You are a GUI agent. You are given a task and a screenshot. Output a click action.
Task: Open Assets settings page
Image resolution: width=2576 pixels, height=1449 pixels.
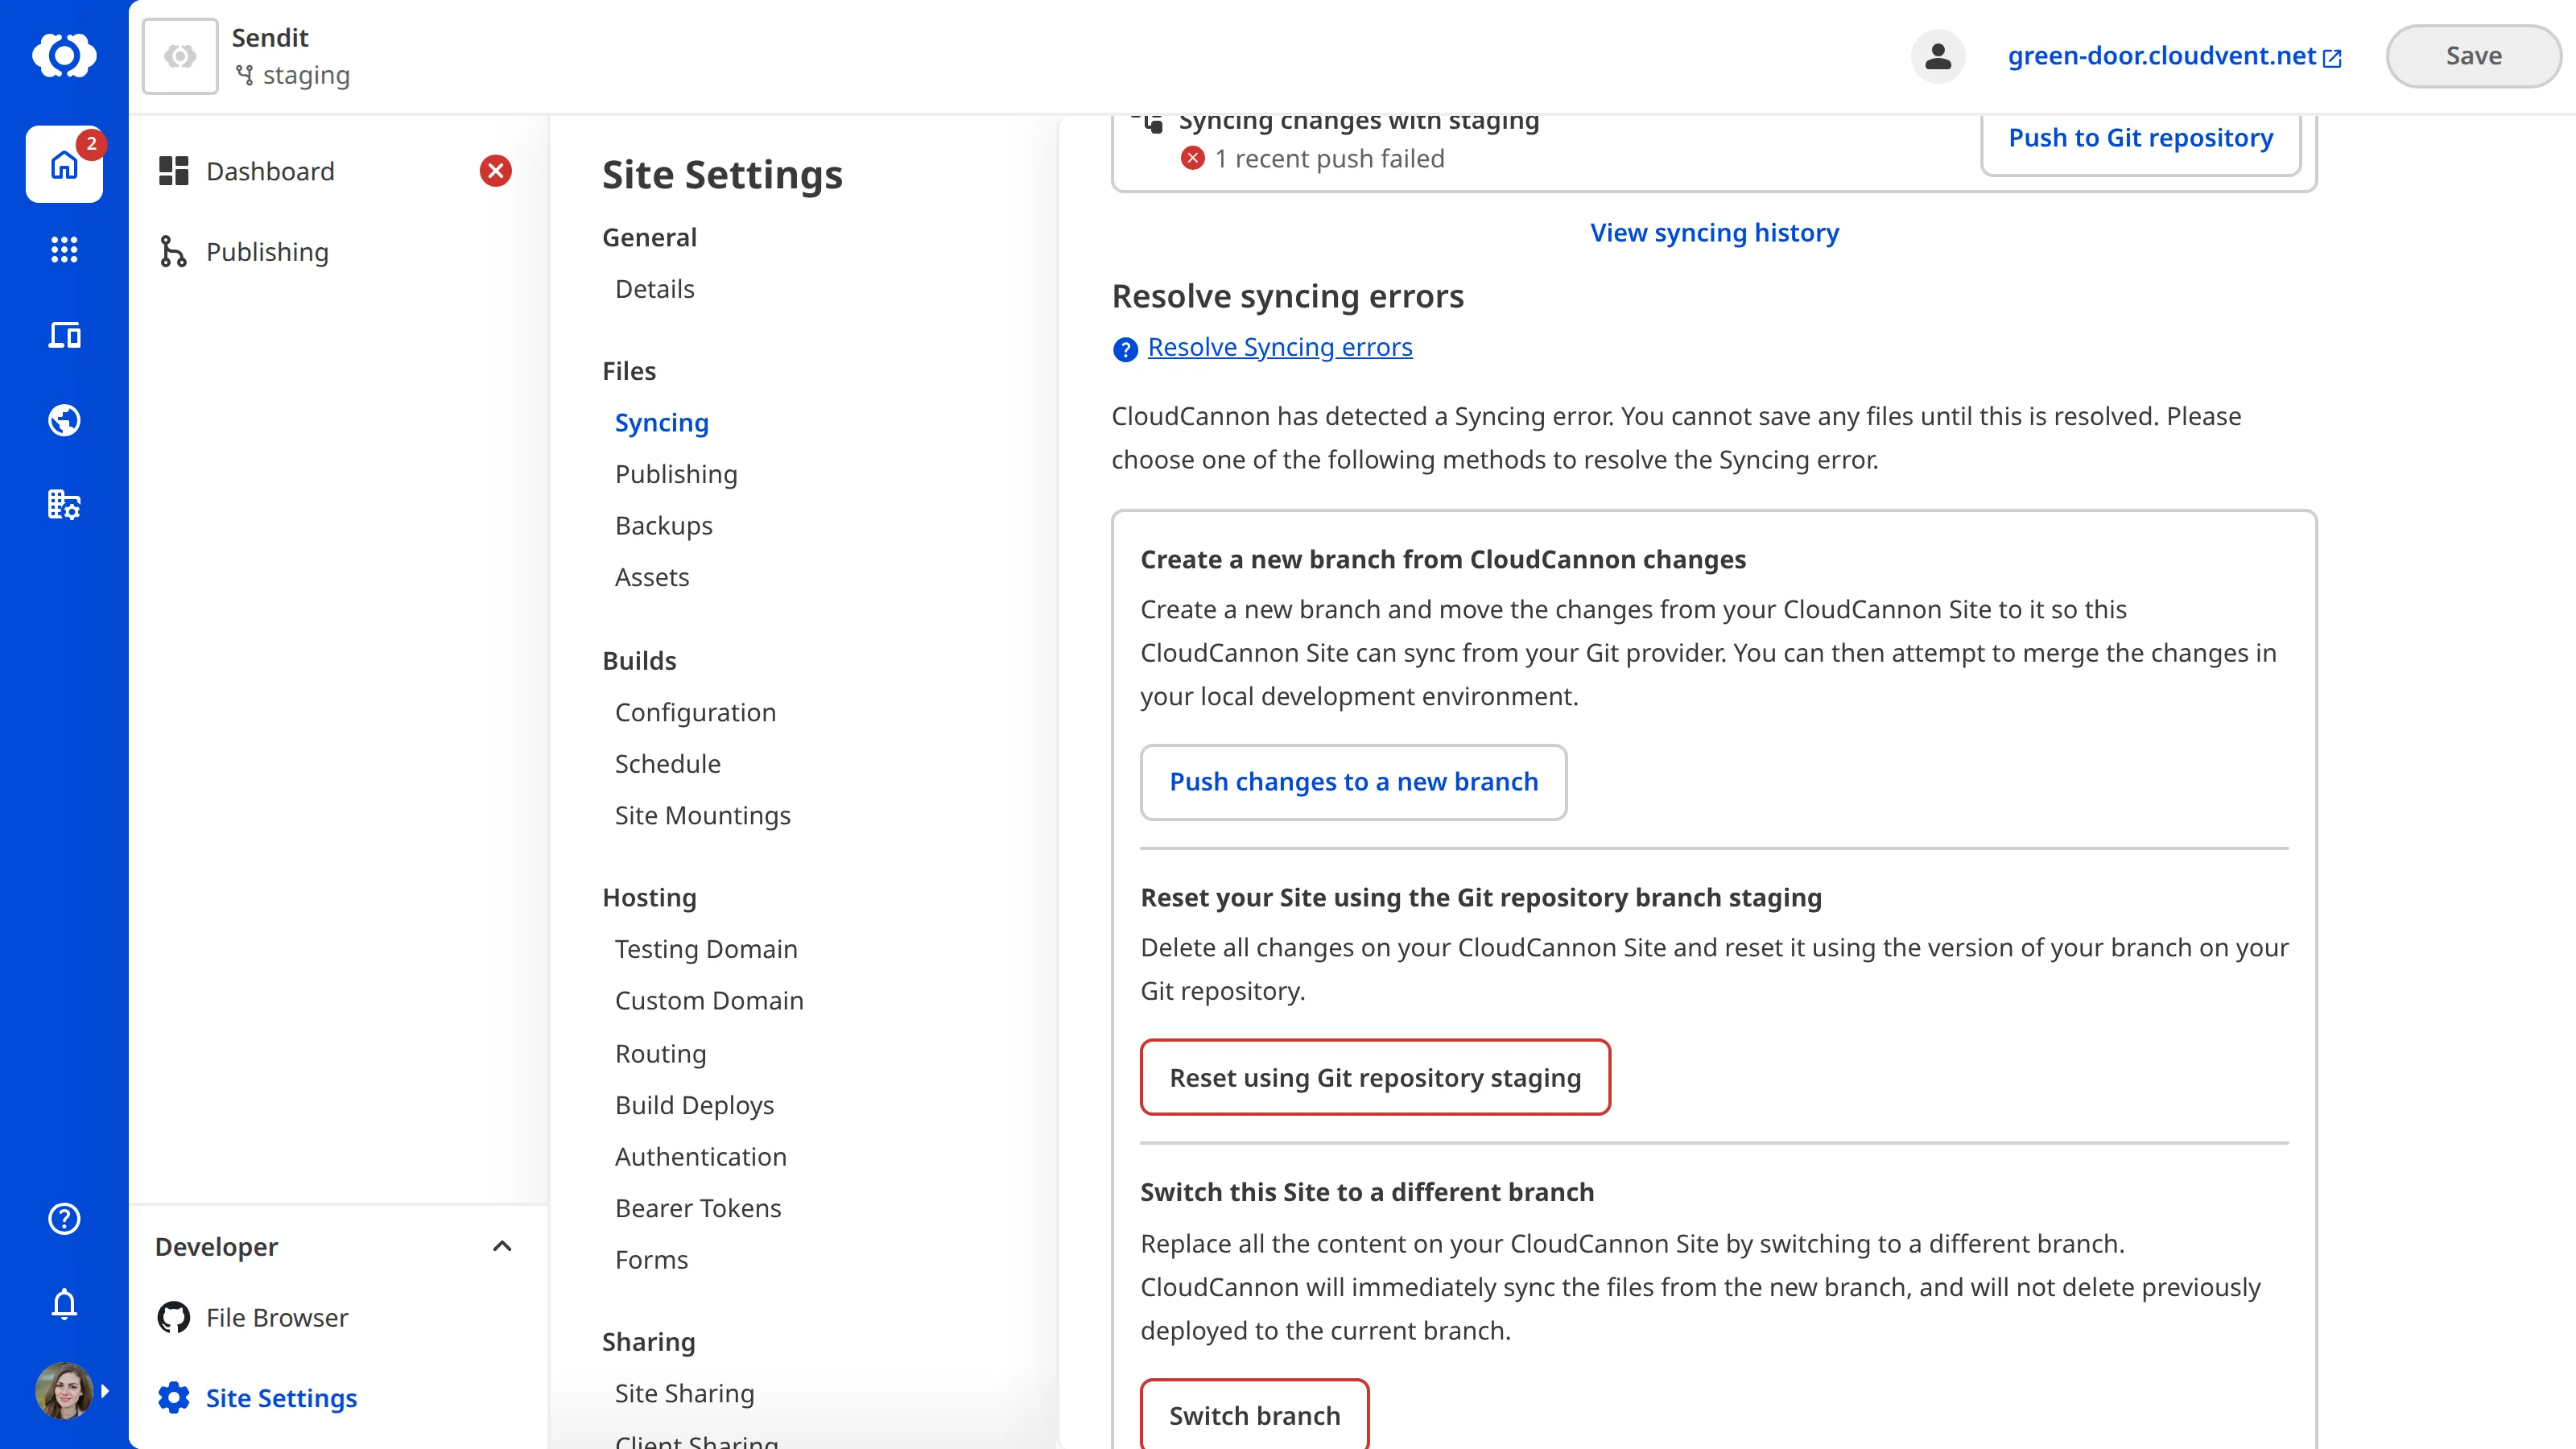point(652,577)
